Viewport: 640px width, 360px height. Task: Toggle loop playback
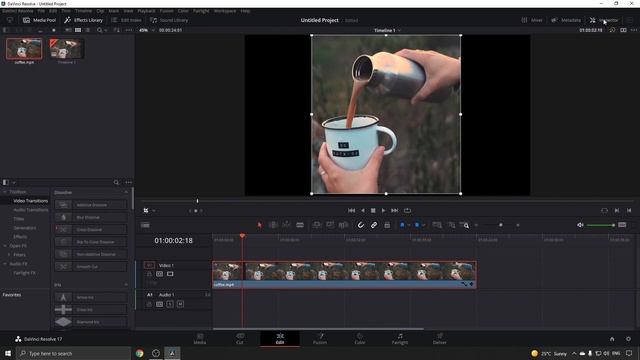click(x=407, y=210)
